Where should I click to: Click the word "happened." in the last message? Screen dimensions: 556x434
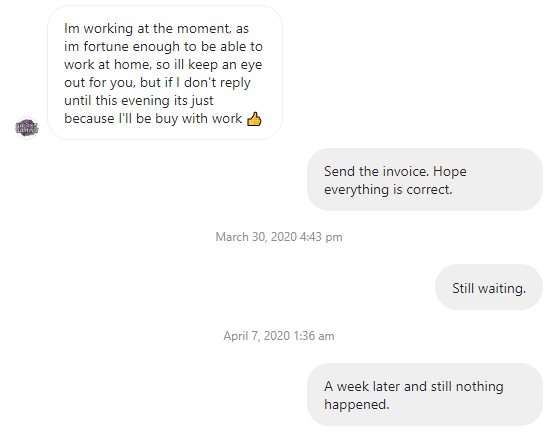[357, 405]
